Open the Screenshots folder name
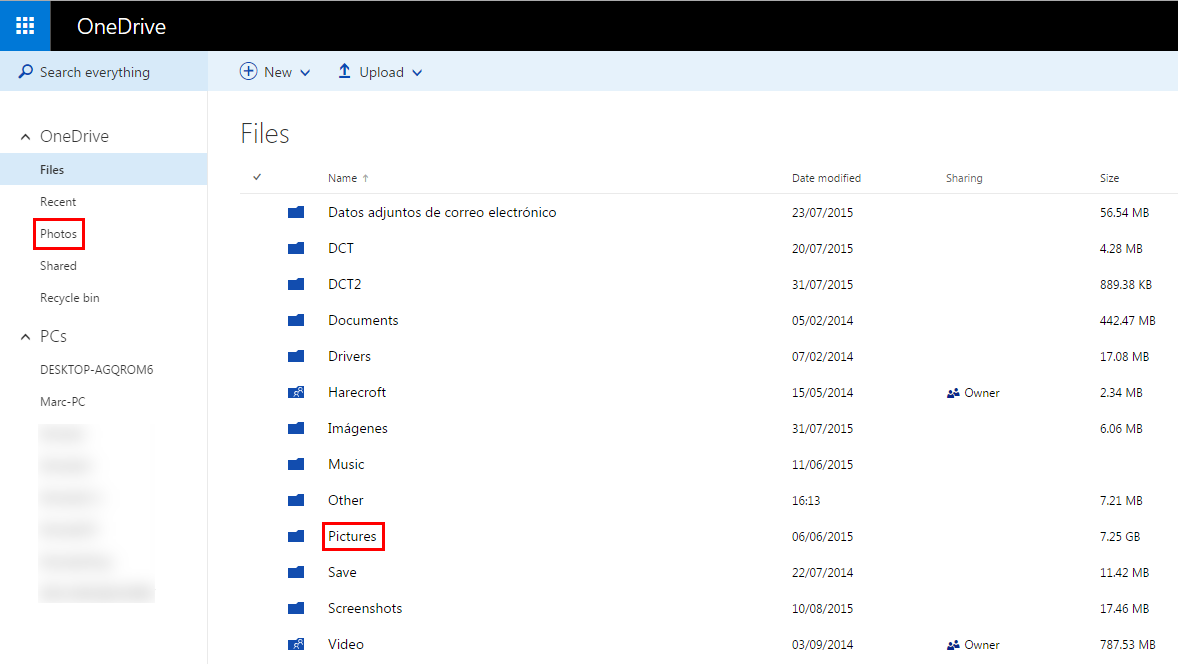Viewport: 1178px width, 664px height. (x=364, y=608)
